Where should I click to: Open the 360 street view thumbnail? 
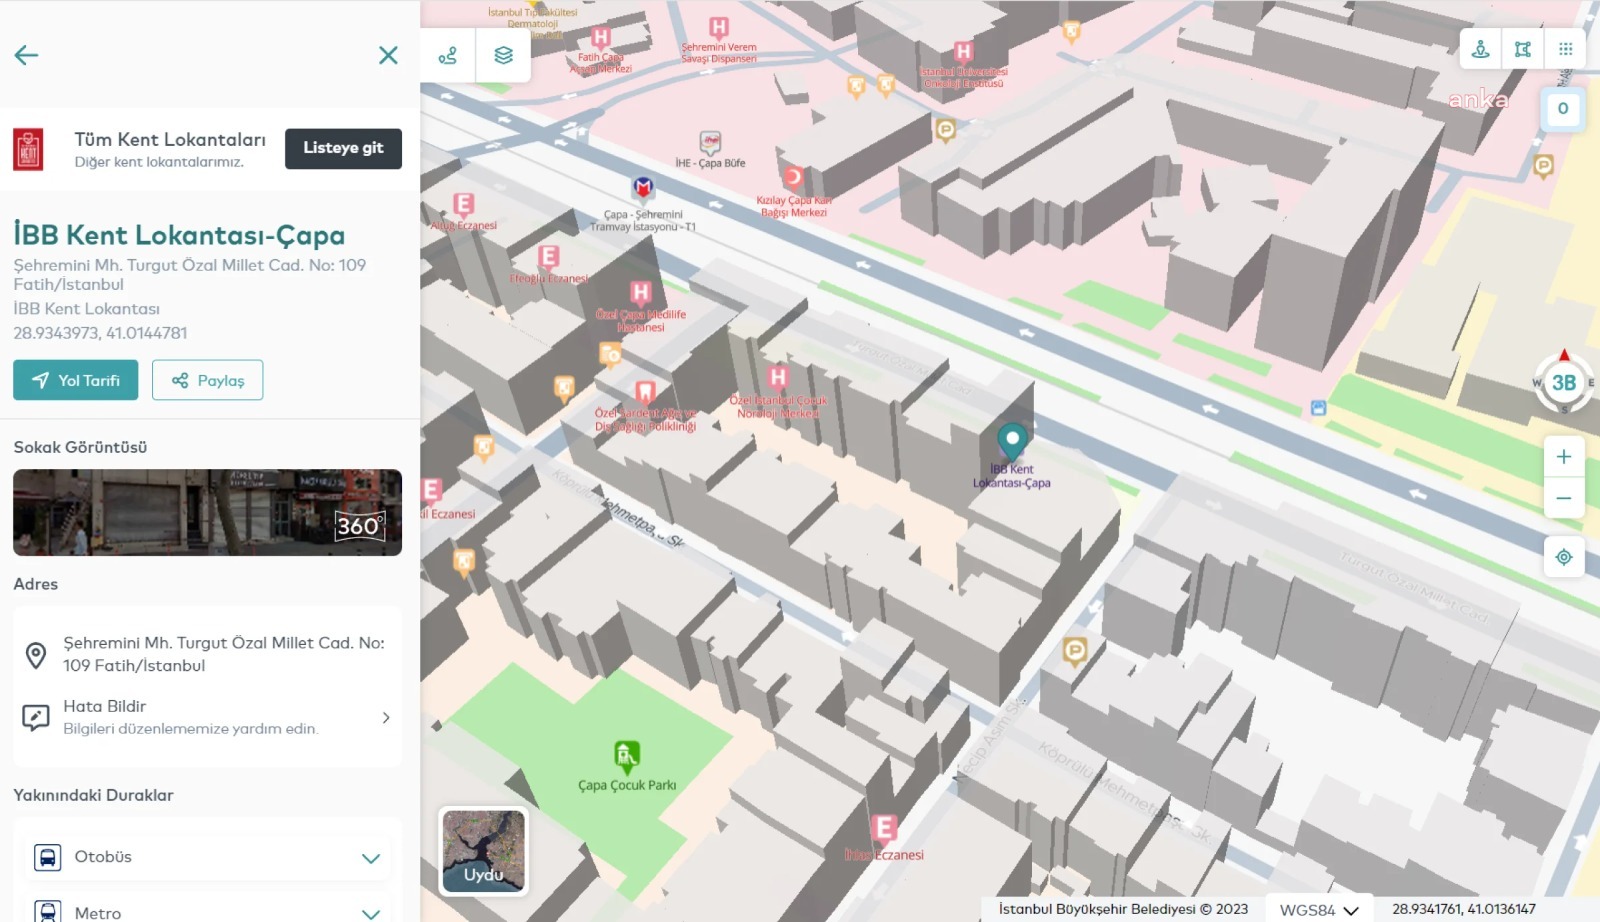click(x=207, y=513)
